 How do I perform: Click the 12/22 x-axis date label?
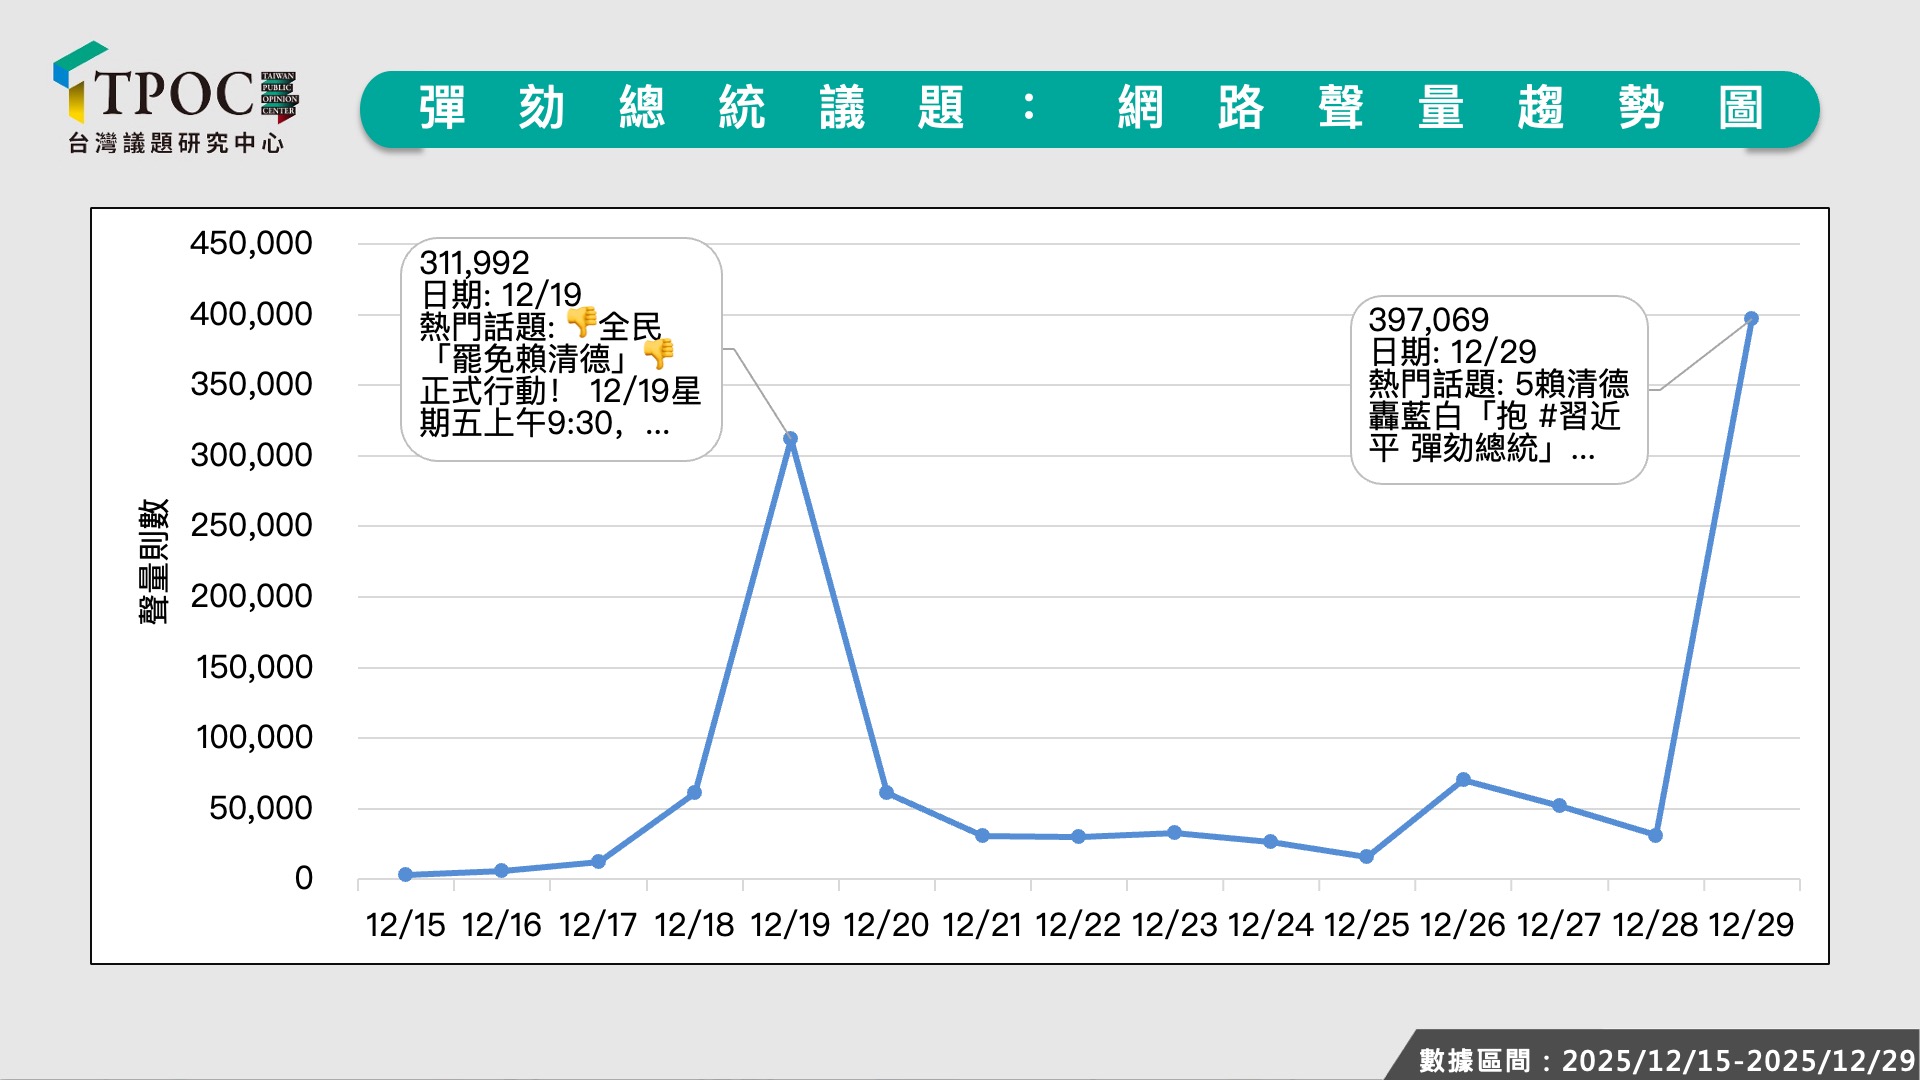point(1078,925)
